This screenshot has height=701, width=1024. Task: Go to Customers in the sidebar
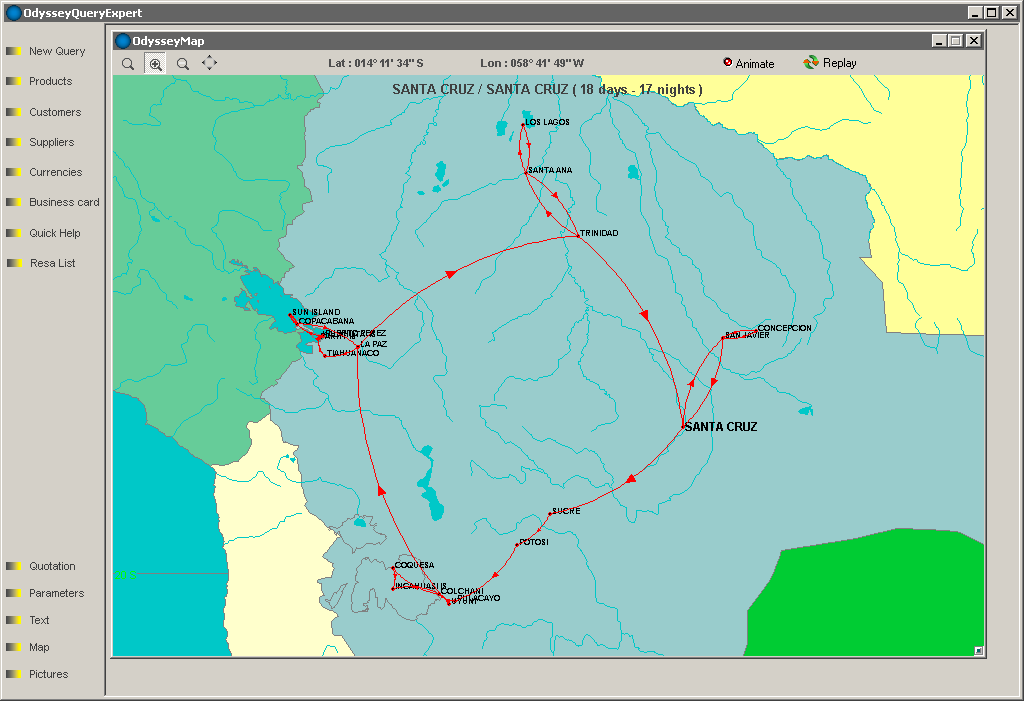54,112
